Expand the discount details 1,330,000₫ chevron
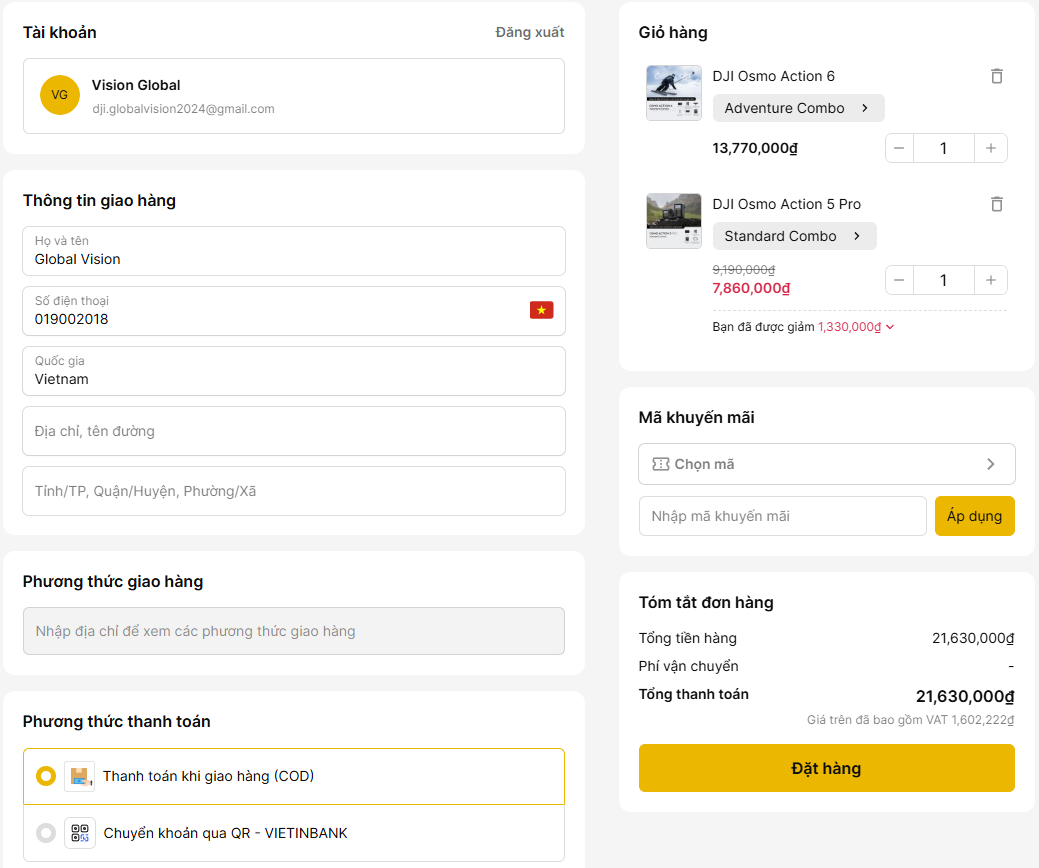1039x868 pixels. point(890,327)
